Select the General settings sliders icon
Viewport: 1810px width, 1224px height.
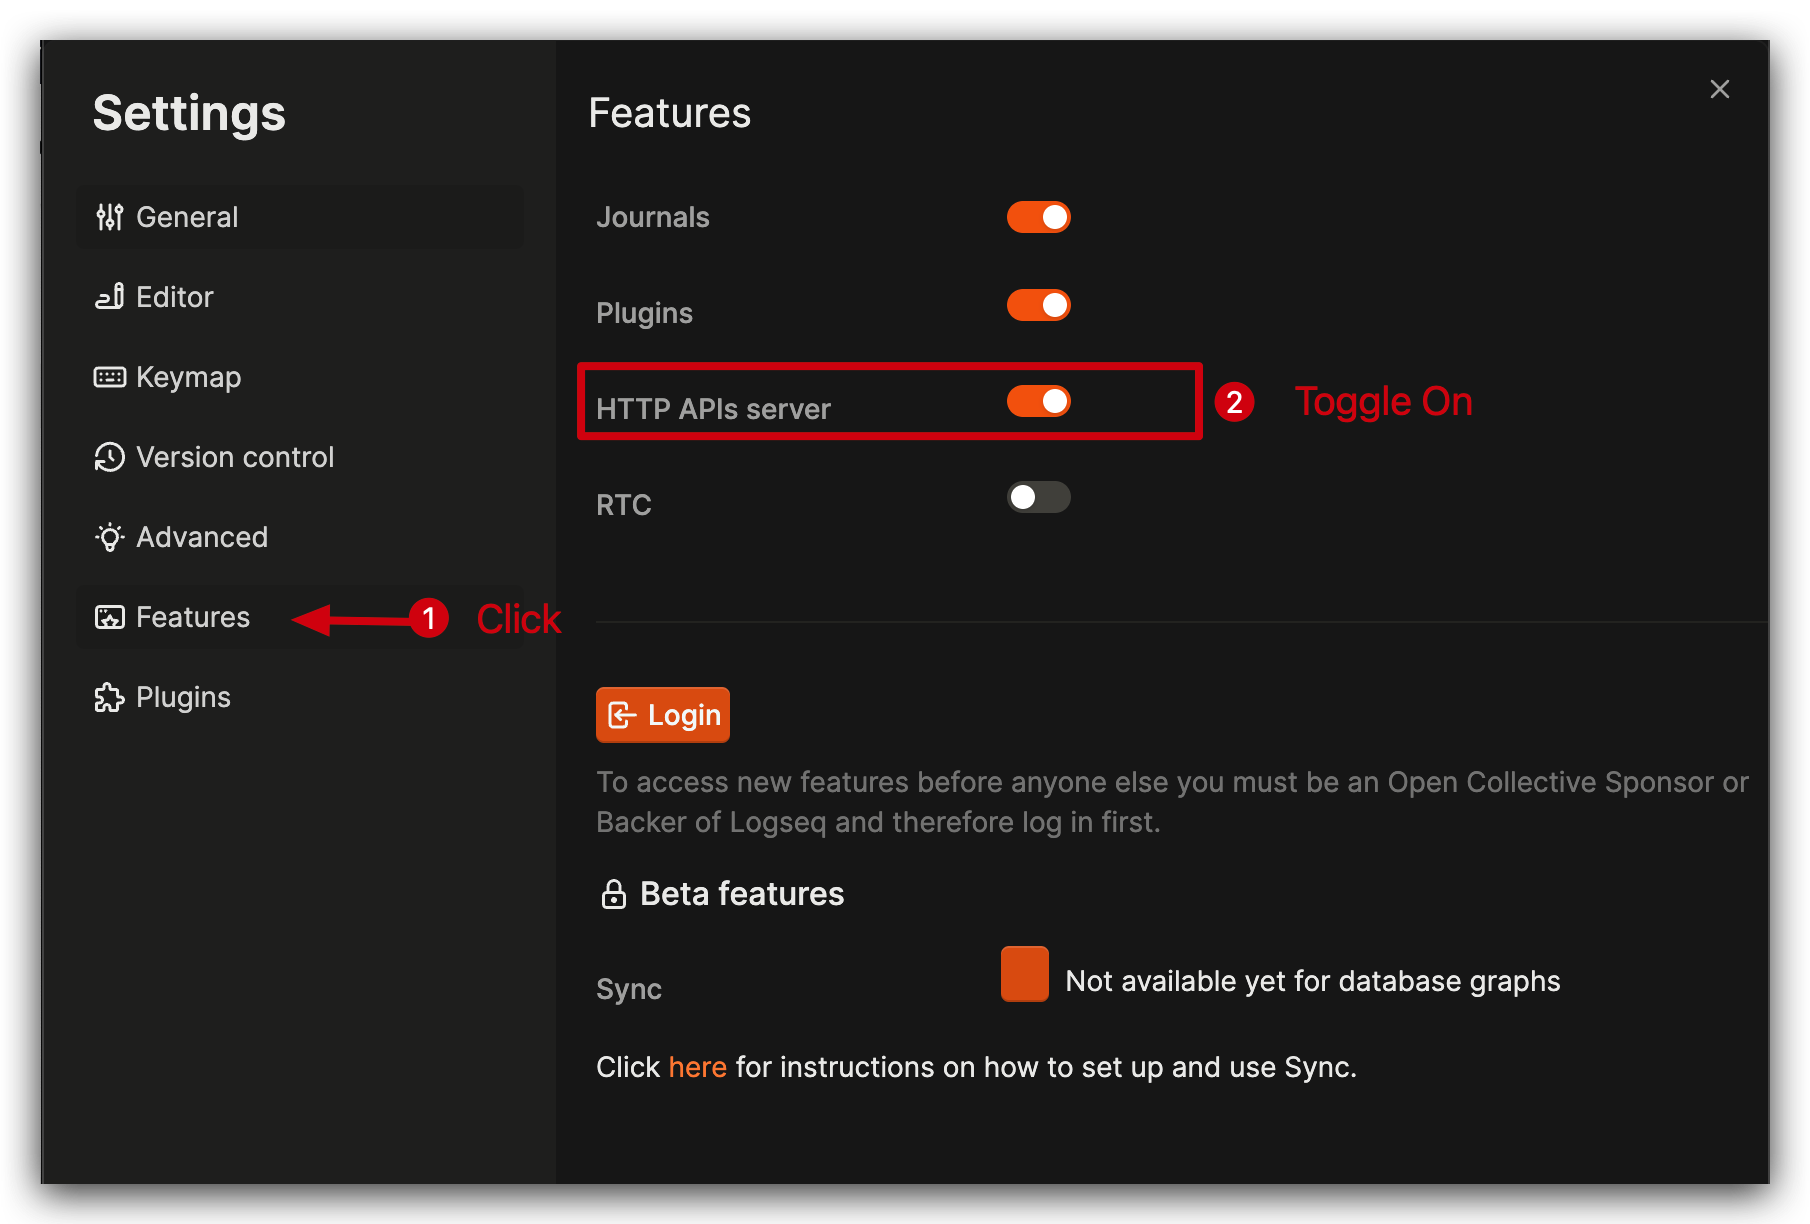[x=110, y=217]
